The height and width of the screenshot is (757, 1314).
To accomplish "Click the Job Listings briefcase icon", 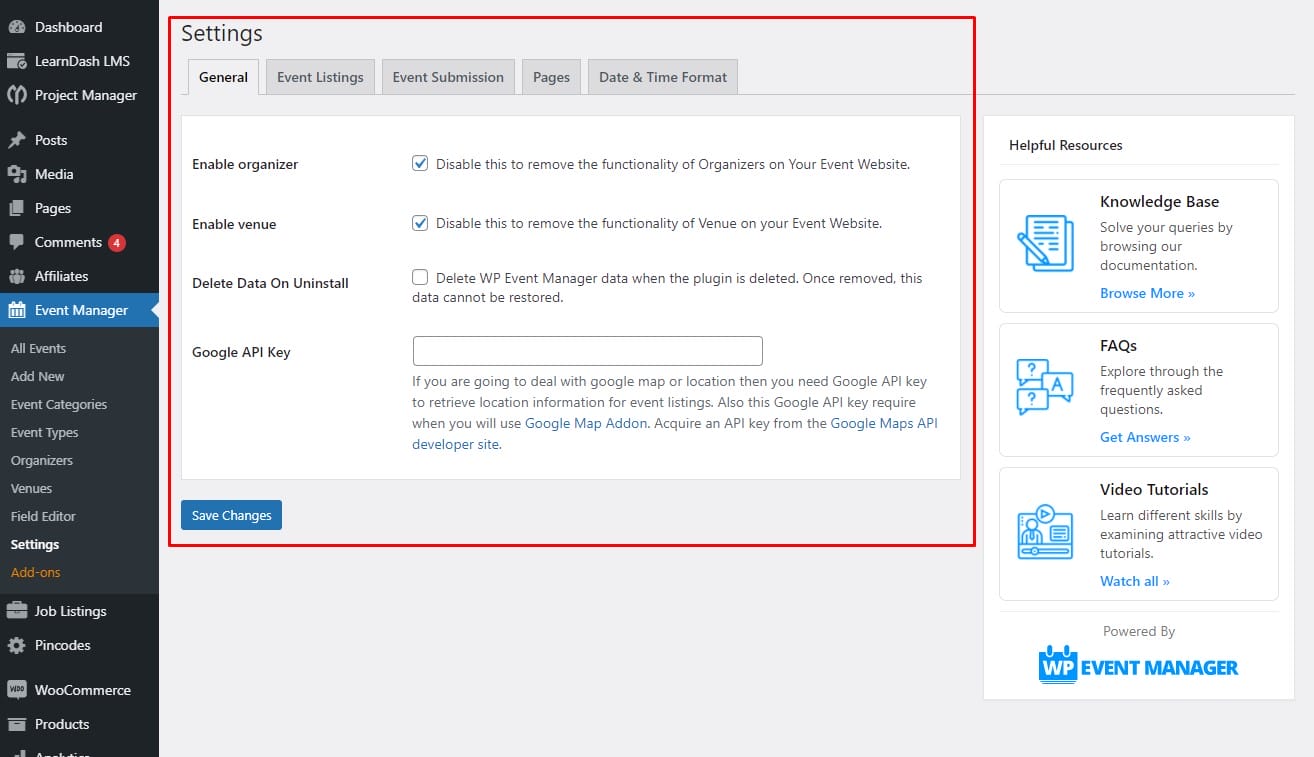I will click(x=17, y=611).
